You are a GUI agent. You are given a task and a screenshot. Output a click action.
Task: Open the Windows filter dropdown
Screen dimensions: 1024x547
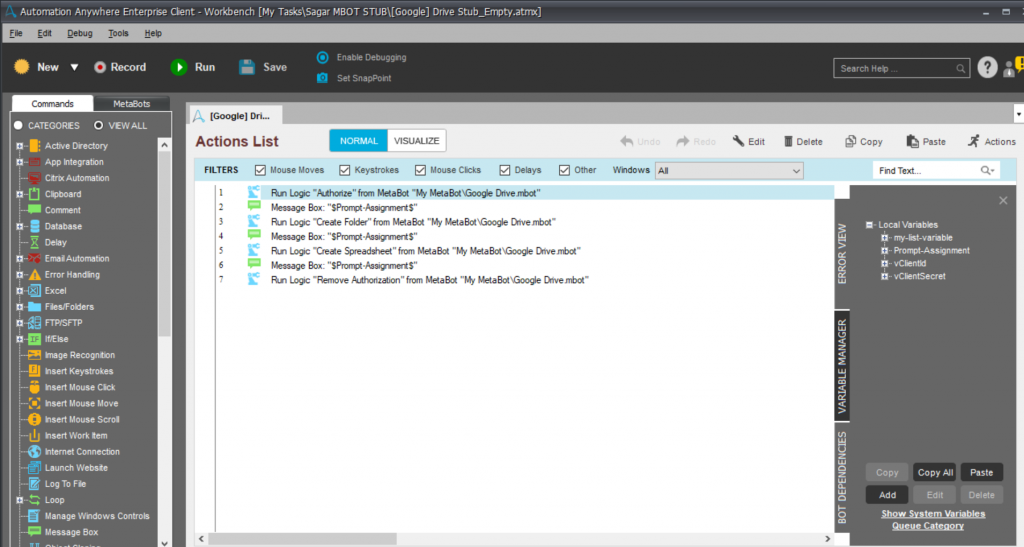(x=729, y=171)
